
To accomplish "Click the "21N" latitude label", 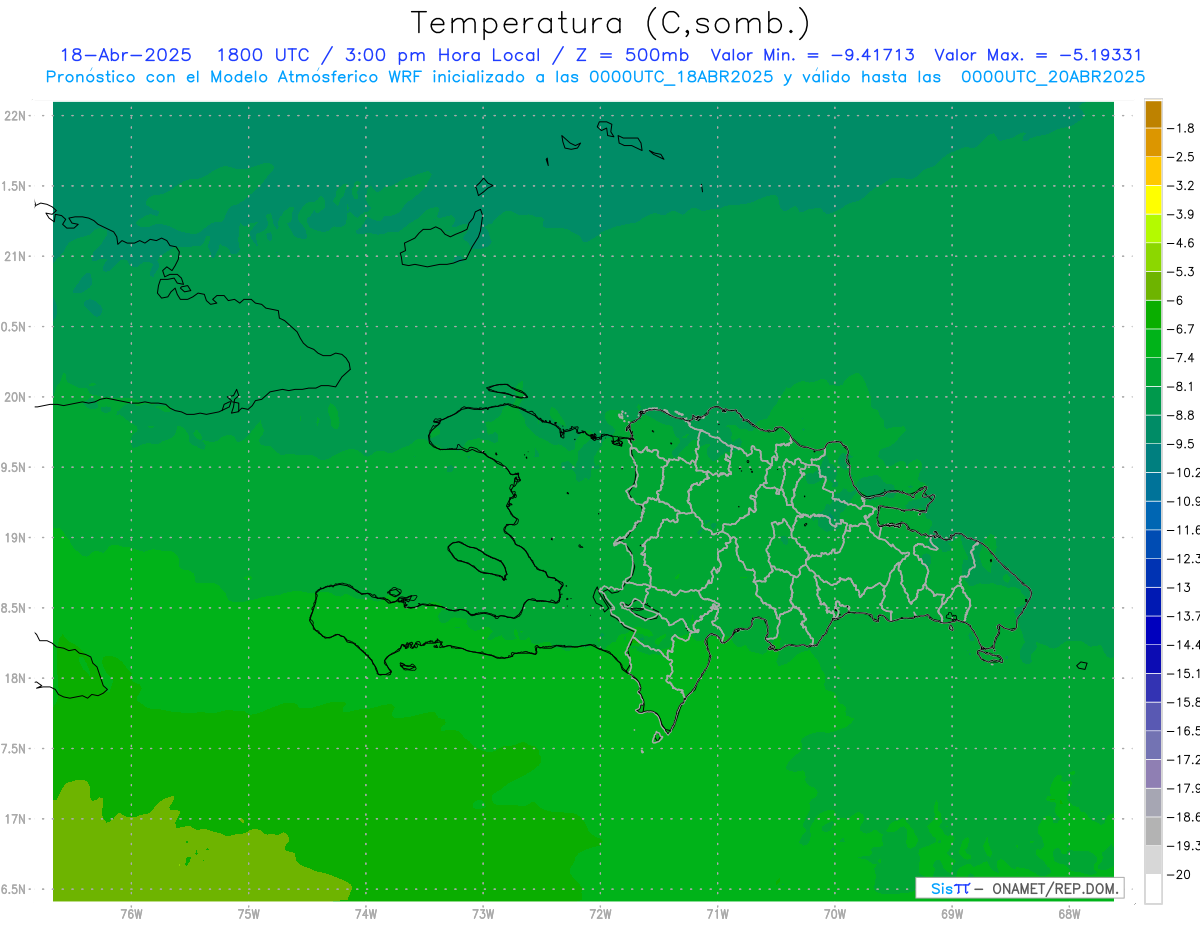I will coord(16,256).
